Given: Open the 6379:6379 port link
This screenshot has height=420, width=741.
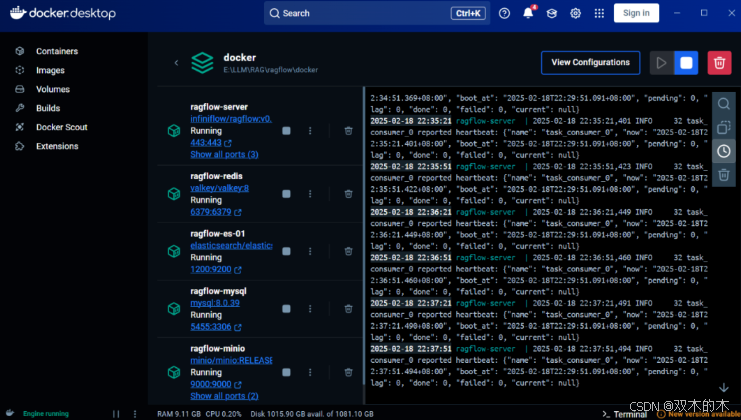Looking at the screenshot, I should (x=211, y=212).
